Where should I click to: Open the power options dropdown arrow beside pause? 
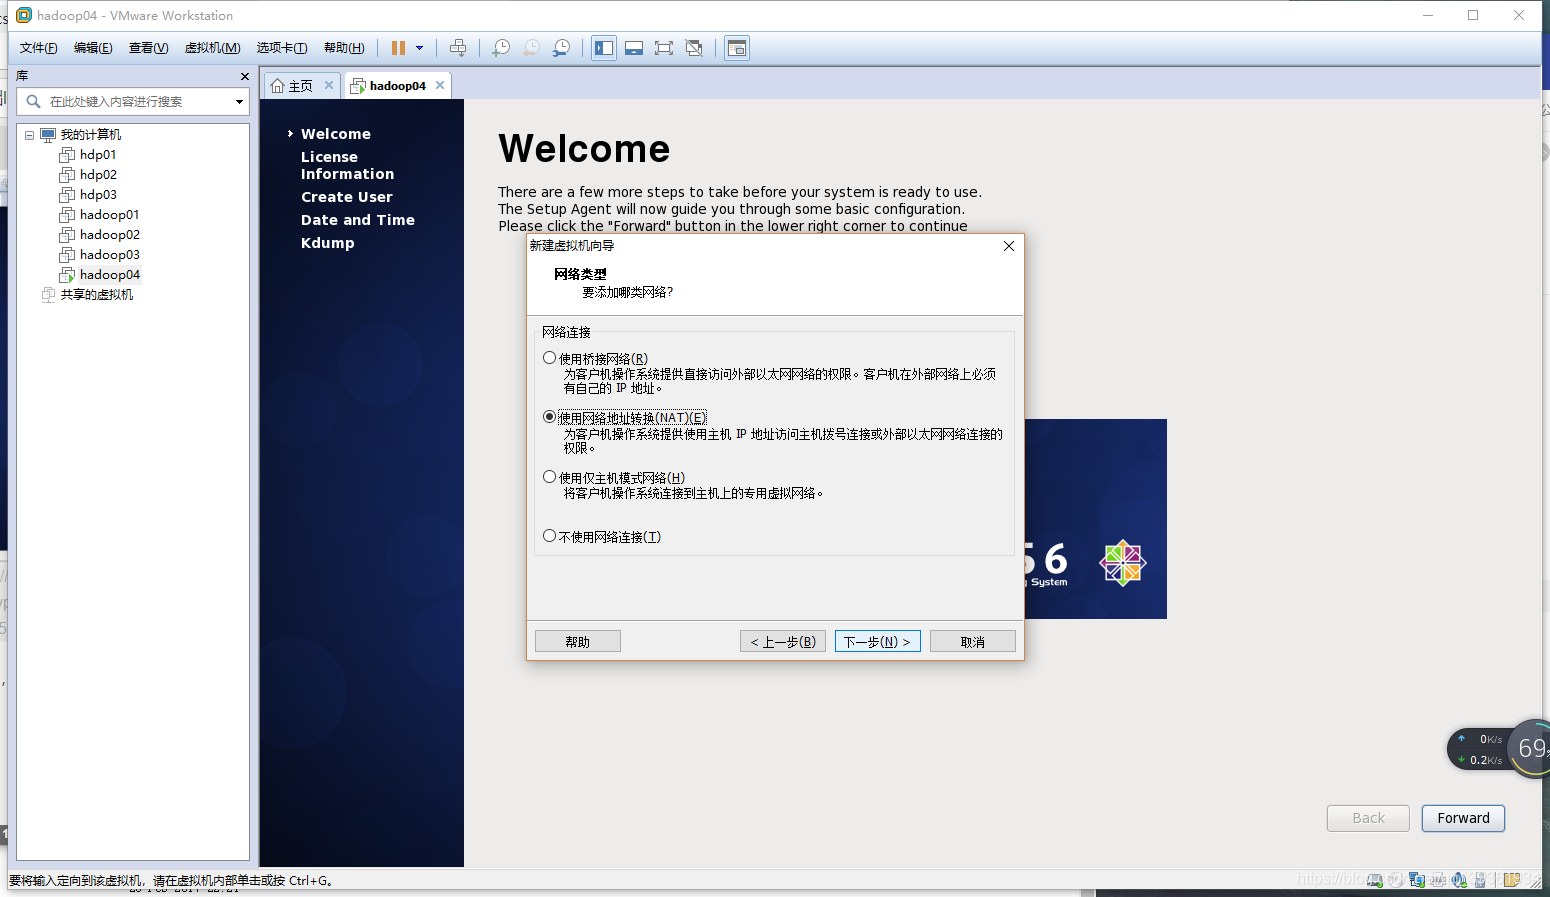(x=419, y=48)
